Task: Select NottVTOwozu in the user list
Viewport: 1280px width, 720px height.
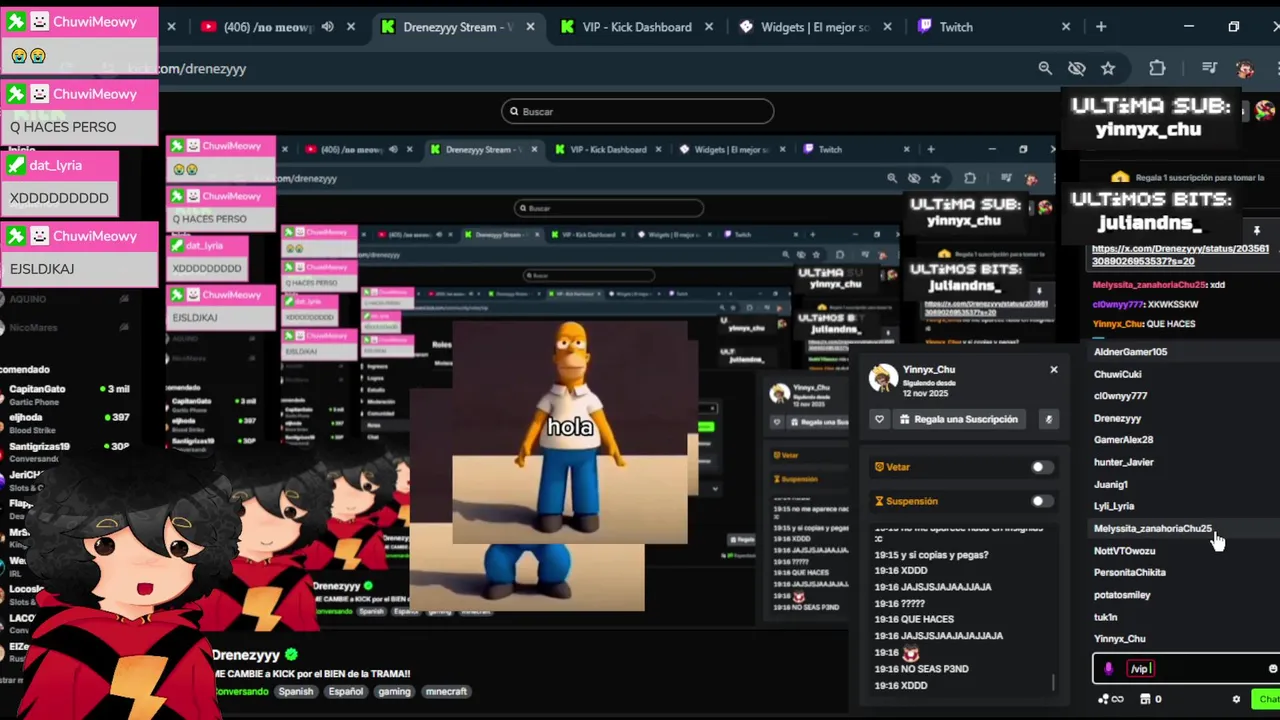Action: click(1124, 550)
